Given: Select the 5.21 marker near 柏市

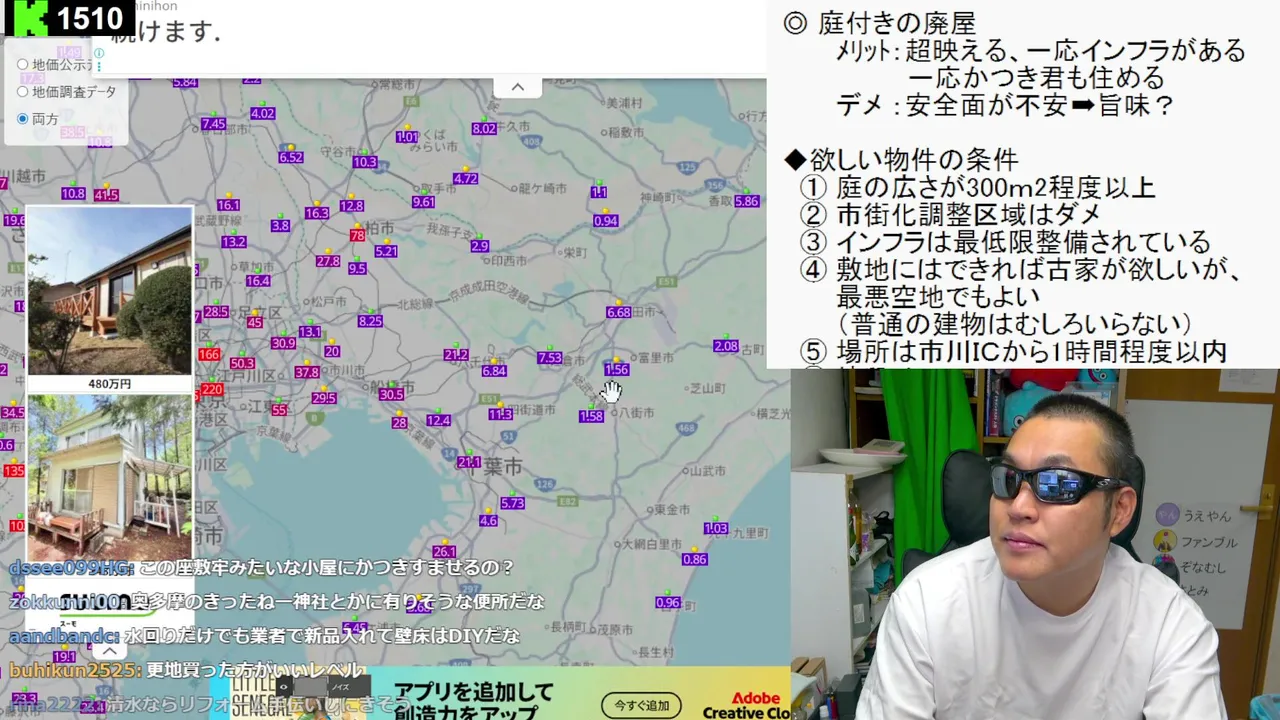Looking at the screenshot, I should click(386, 252).
